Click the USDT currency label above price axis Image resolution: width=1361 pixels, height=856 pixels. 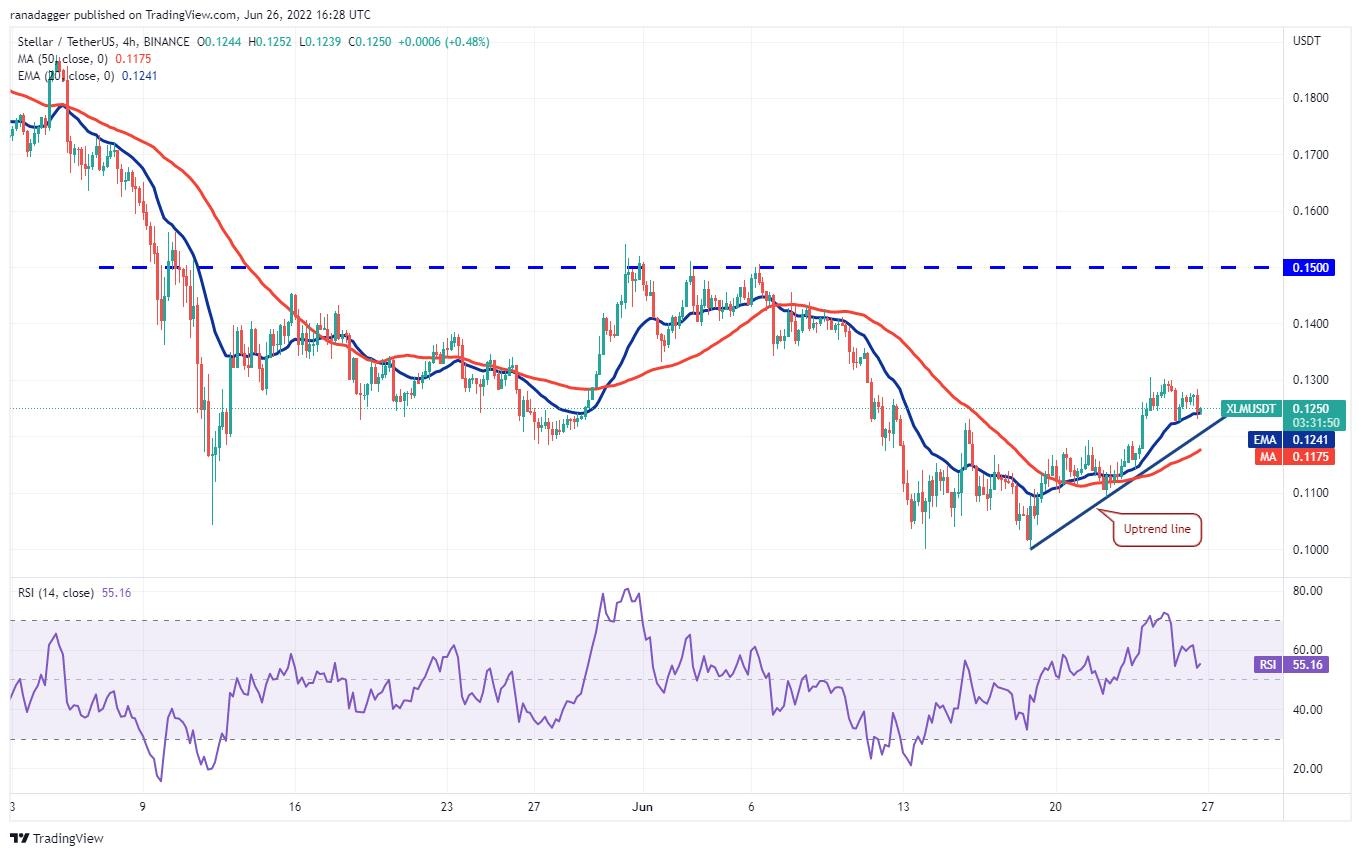[x=1307, y=41]
